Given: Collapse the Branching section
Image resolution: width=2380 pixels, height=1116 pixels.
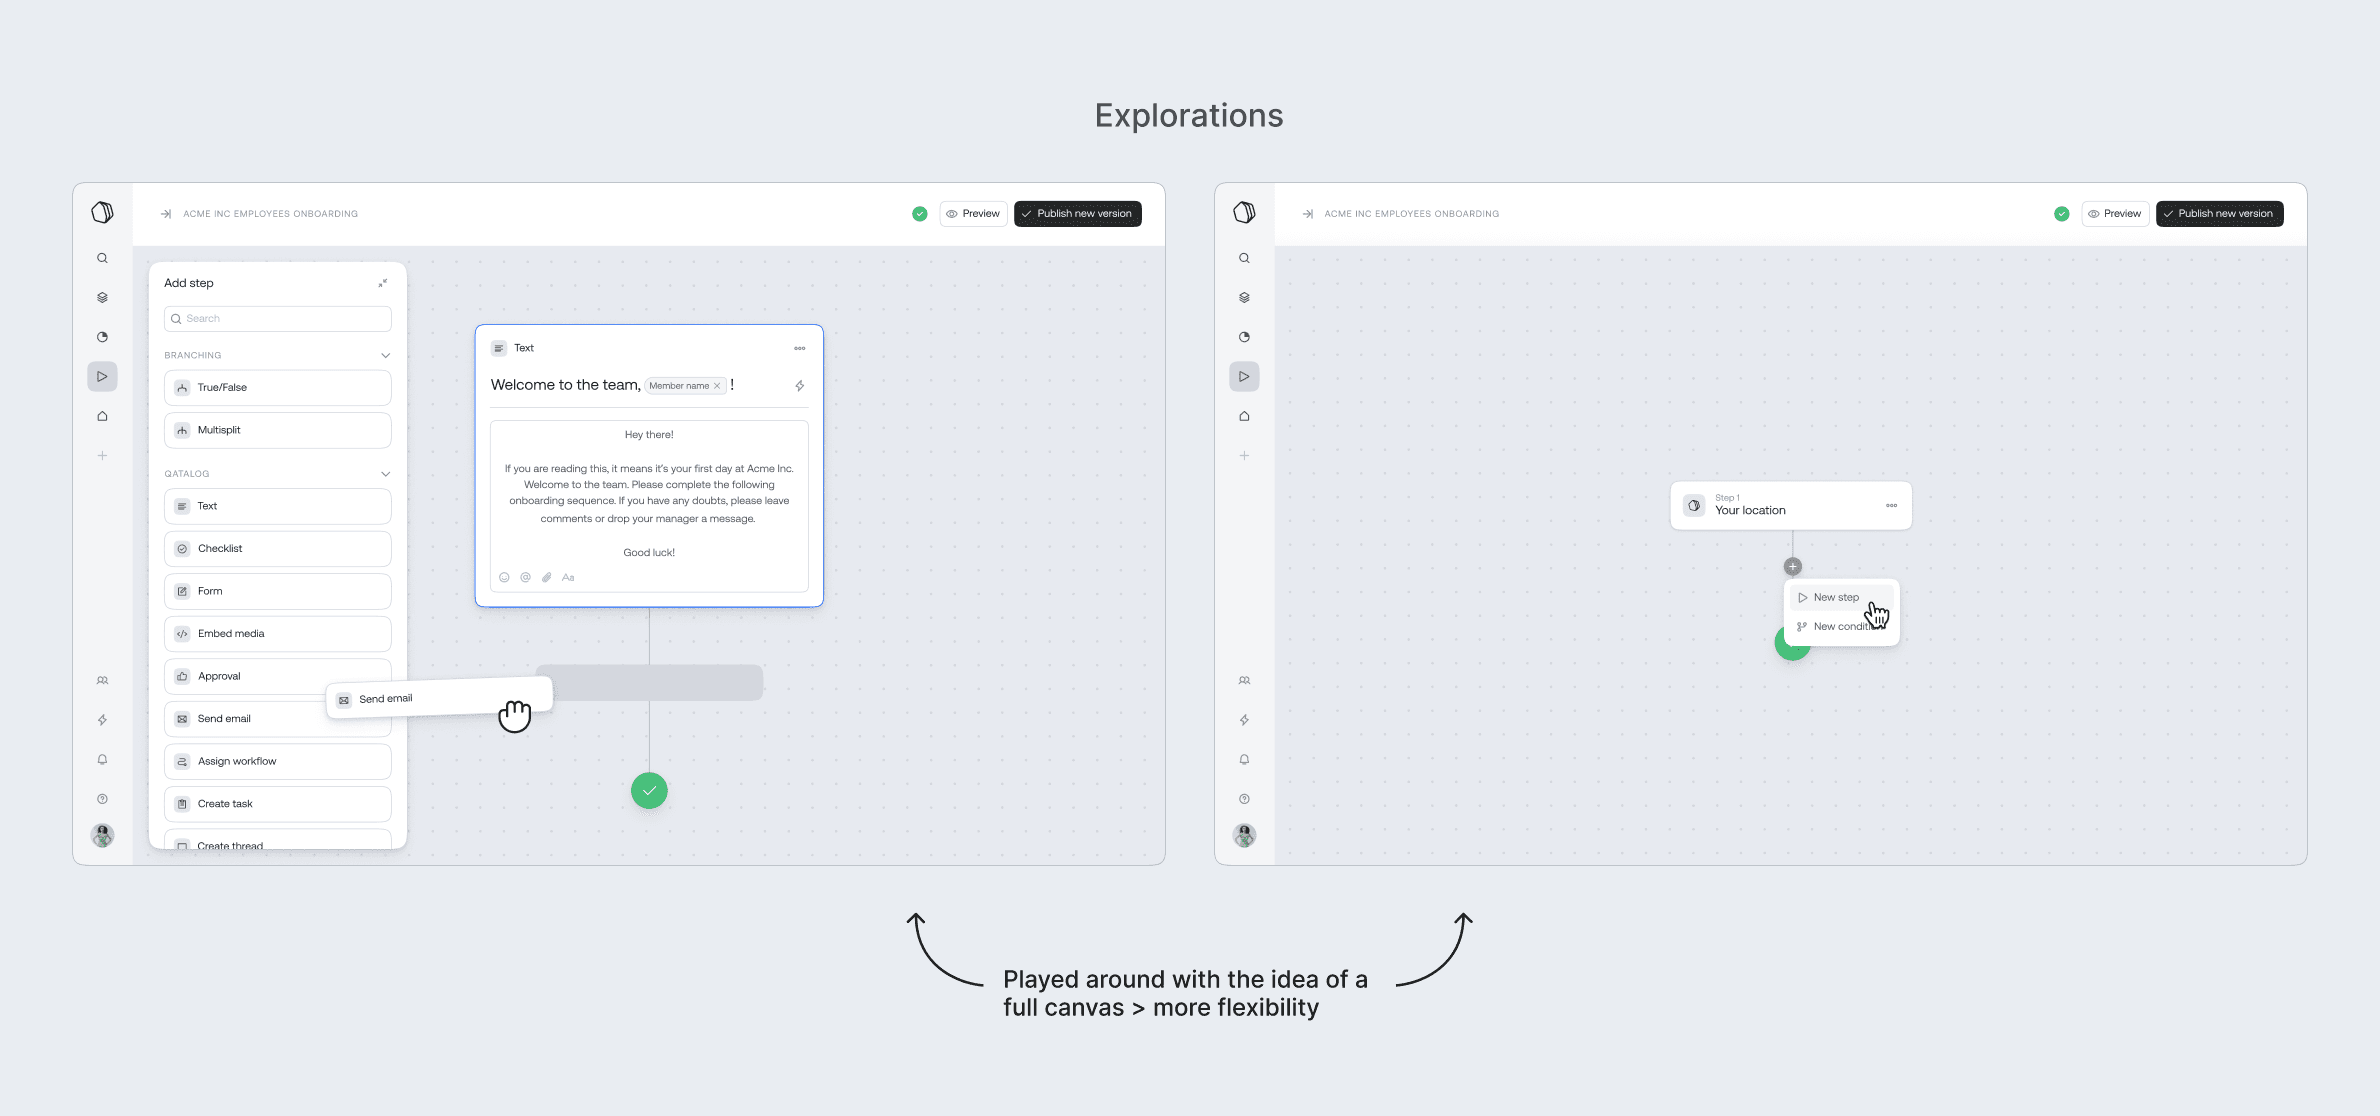Looking at the screenshot, I should coord(385,356).
